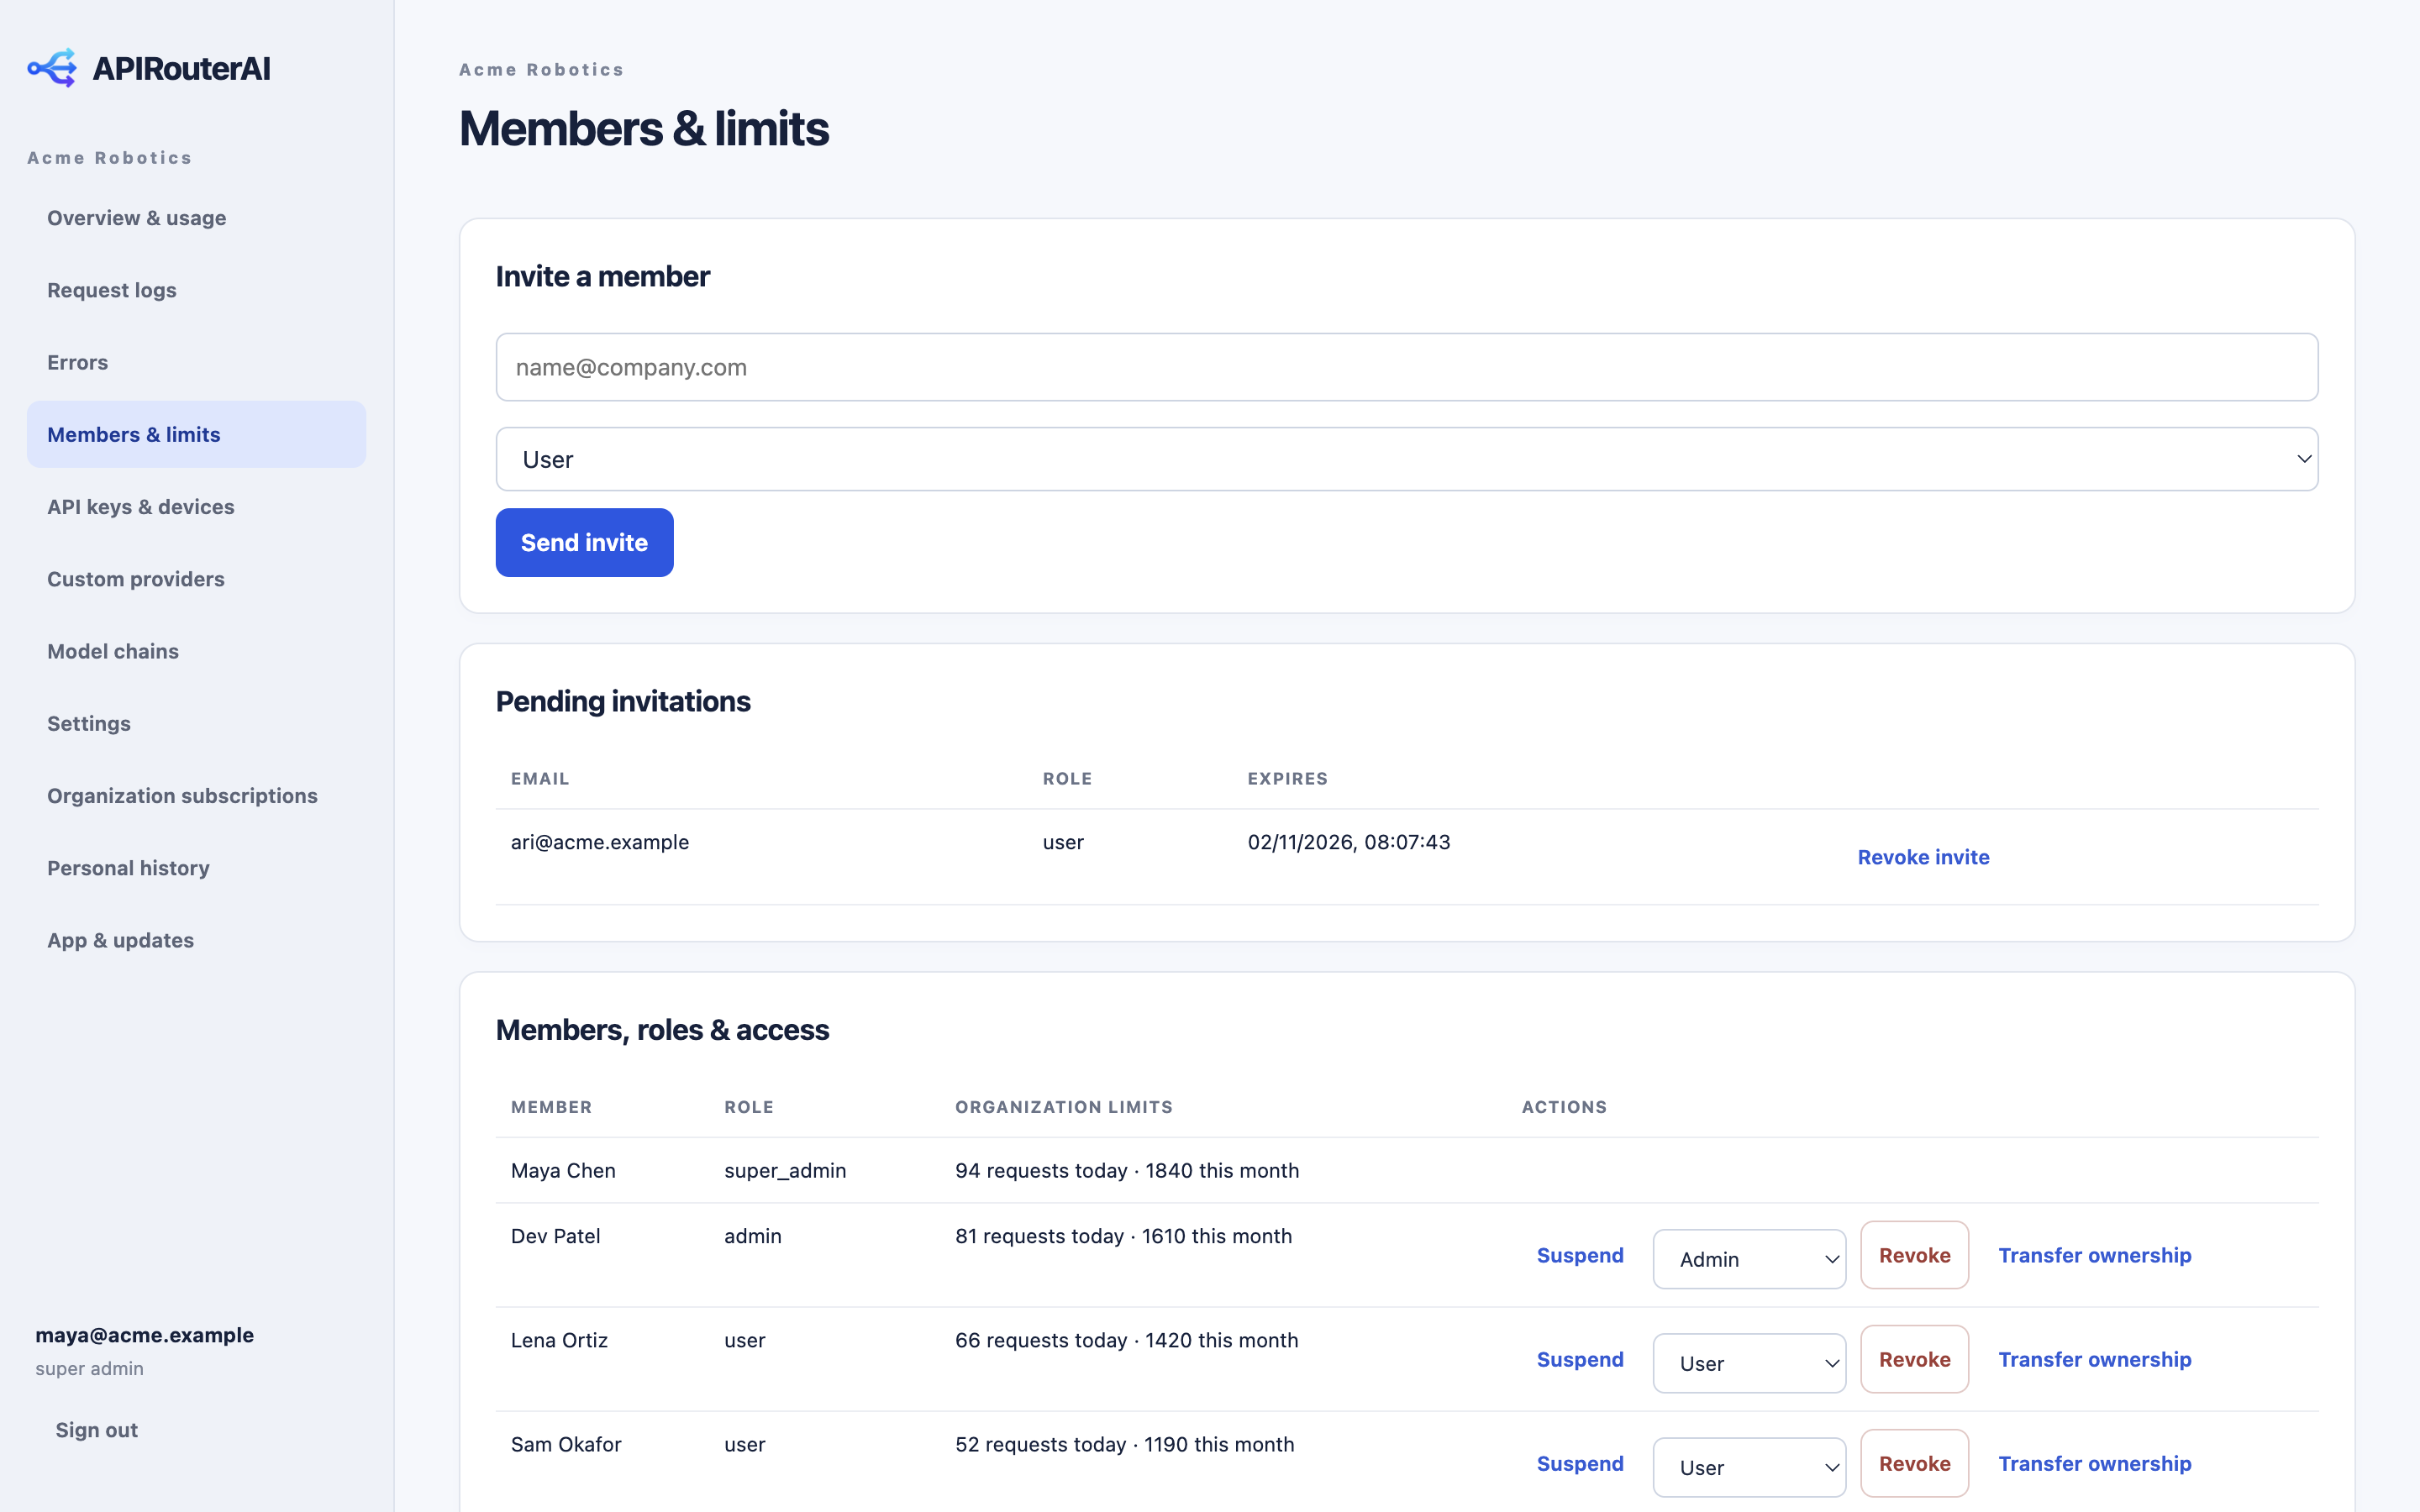The width and height of the screenshot is (2420, 1512).
Task: Click the Send invite button
Action: pos(585,542)
